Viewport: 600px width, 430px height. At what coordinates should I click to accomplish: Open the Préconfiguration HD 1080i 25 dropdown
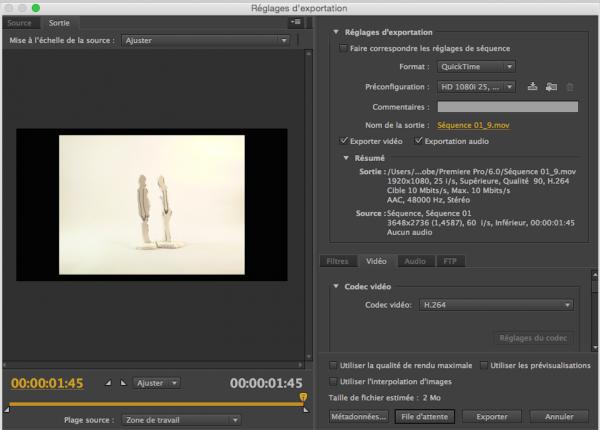pyautogui.click(x=476, y=87)
